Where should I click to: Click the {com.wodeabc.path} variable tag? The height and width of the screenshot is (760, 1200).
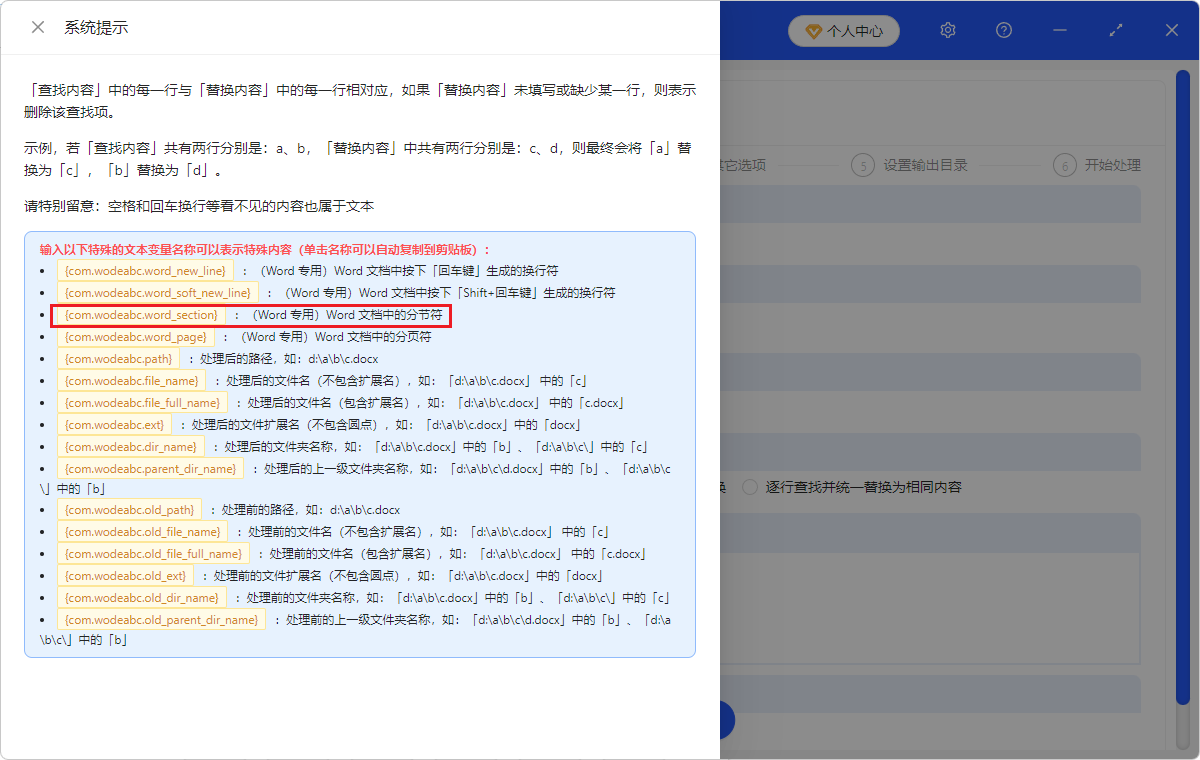pyautogui.click(x=118, y=359)
